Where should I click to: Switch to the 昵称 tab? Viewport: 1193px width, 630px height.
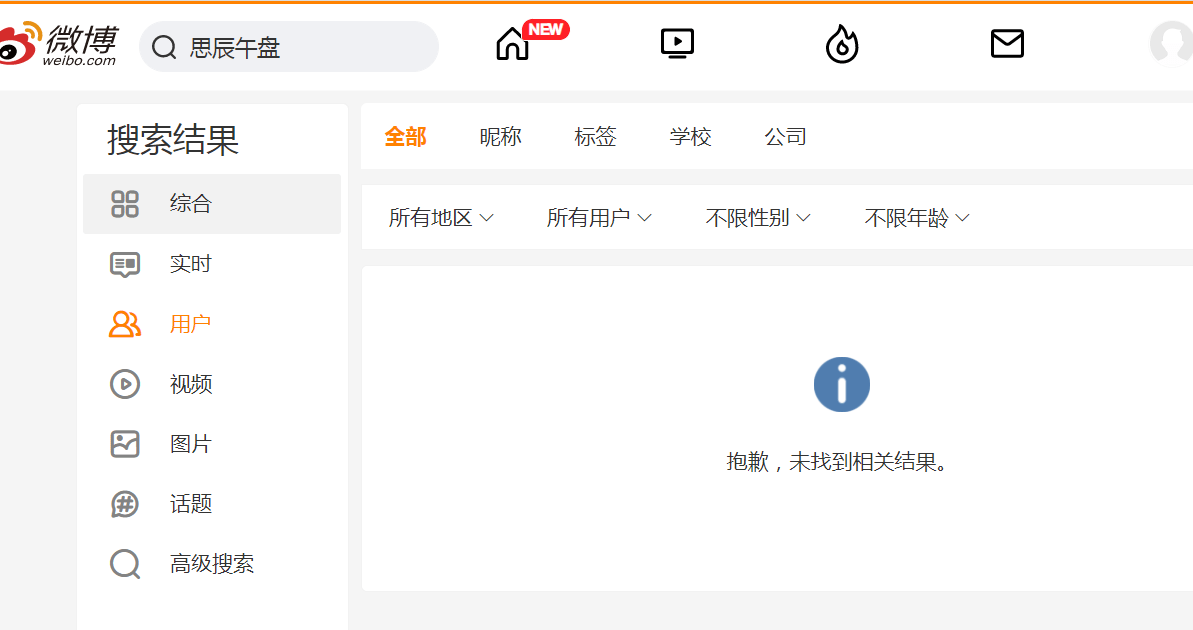pos(500,136)
